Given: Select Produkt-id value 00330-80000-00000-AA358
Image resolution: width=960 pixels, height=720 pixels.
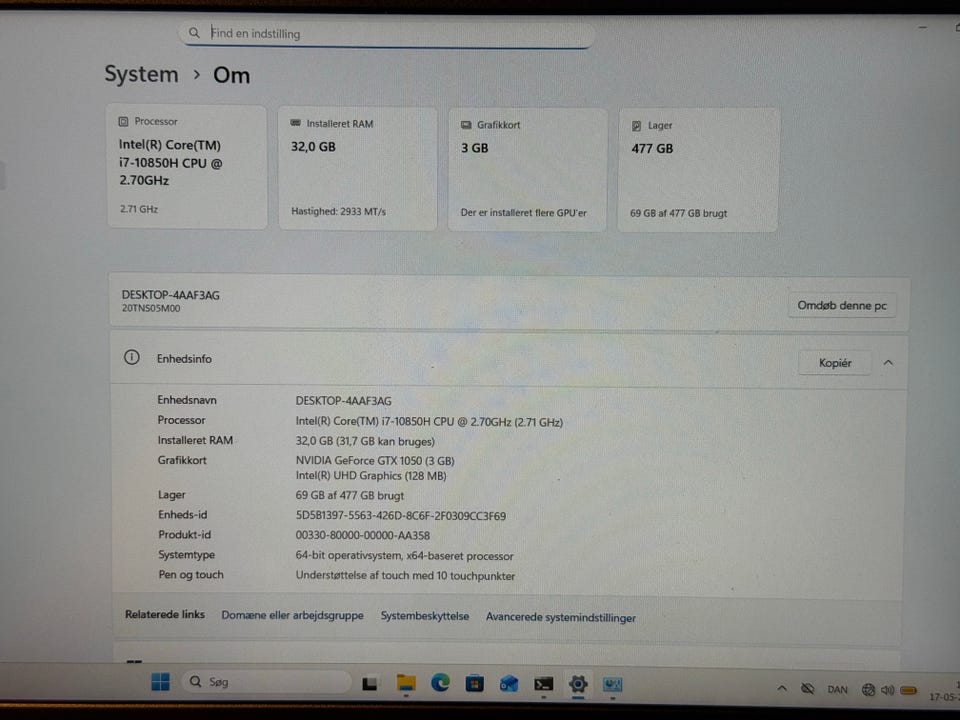Looking at the screenshot, I should (x=363, y=535).
